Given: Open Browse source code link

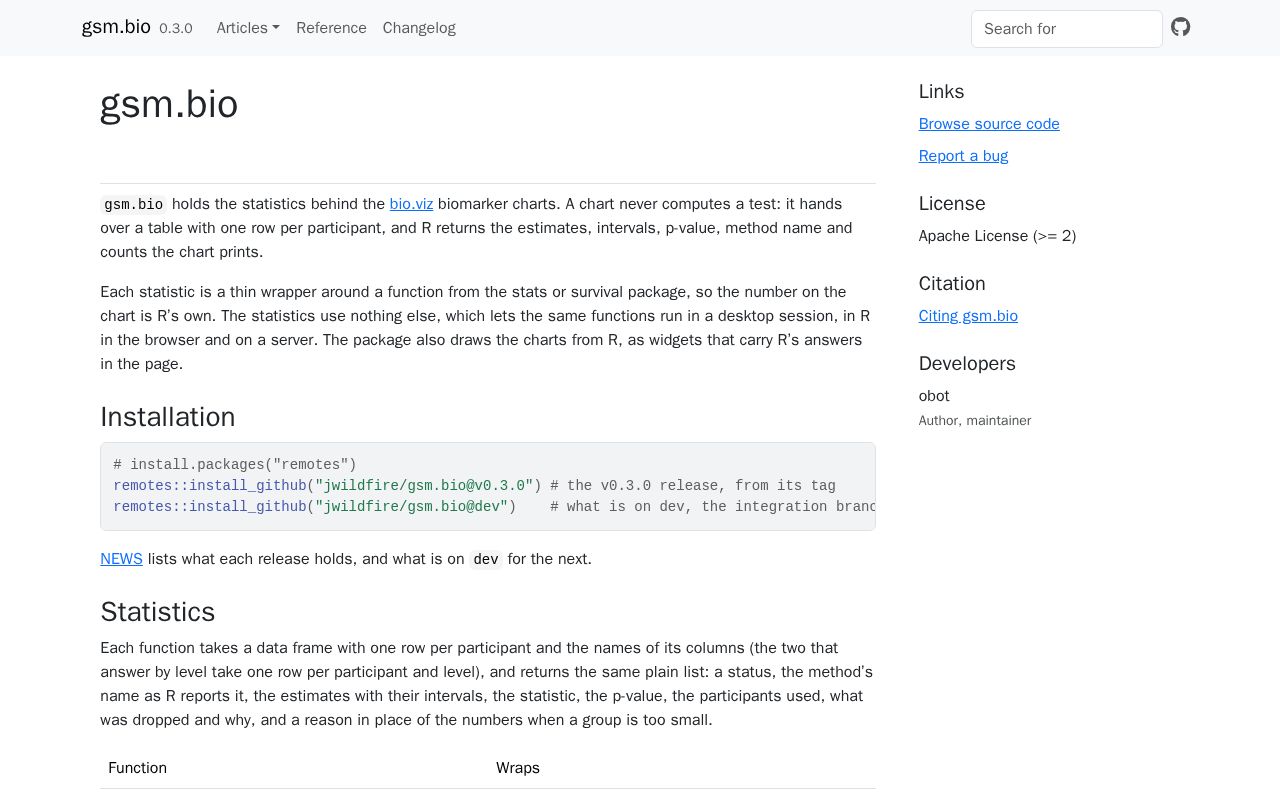Looking at the screenshot, I should pos(989,124).
